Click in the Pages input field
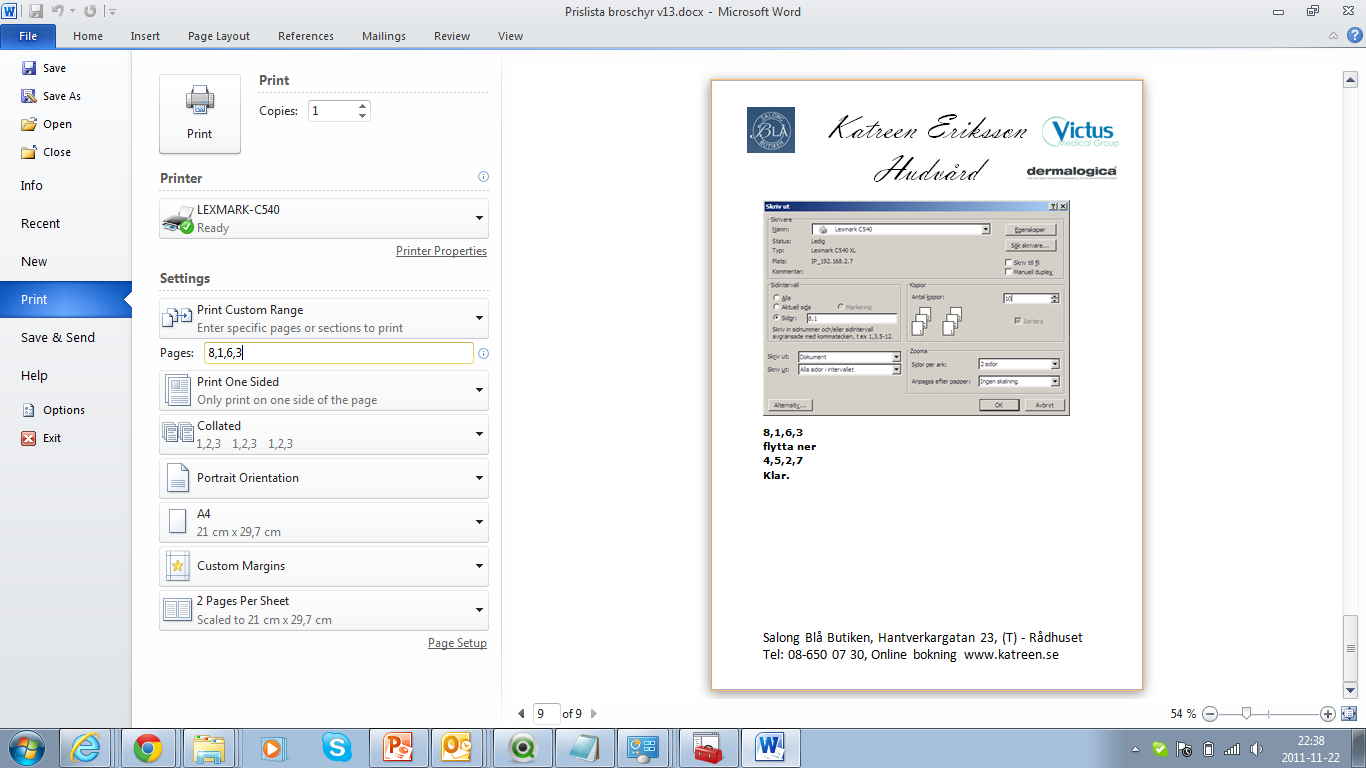The width and height of the screenshot is (1366, 768). pos(338,353)
